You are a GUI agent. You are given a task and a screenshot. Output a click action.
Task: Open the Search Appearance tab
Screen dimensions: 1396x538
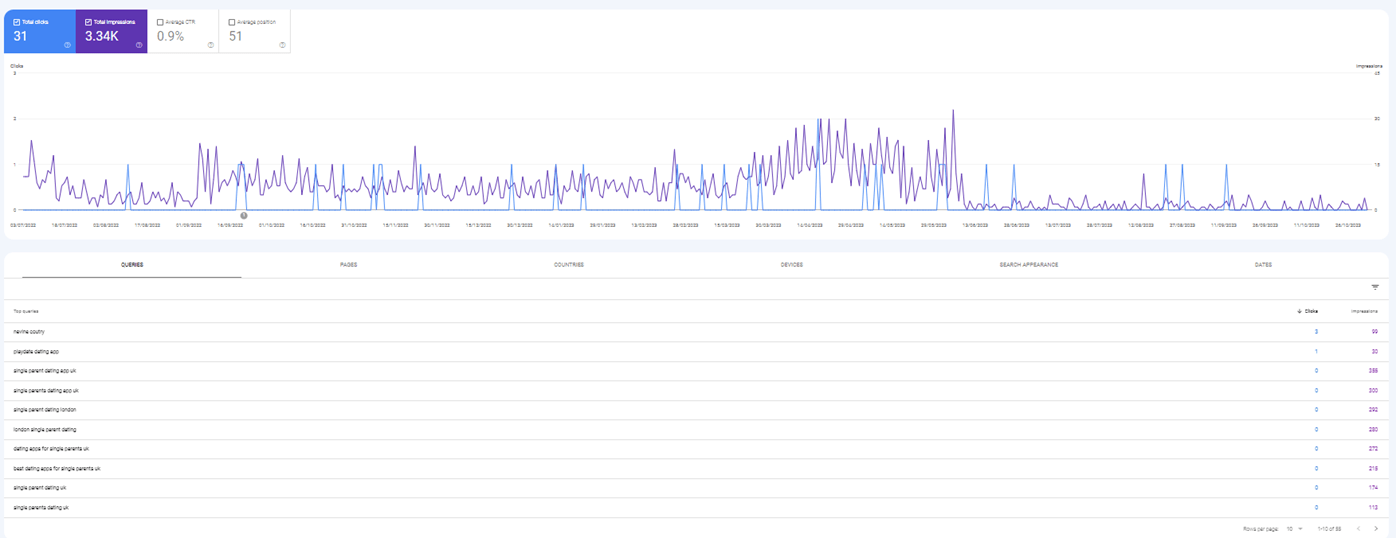tap(1028, 265)
